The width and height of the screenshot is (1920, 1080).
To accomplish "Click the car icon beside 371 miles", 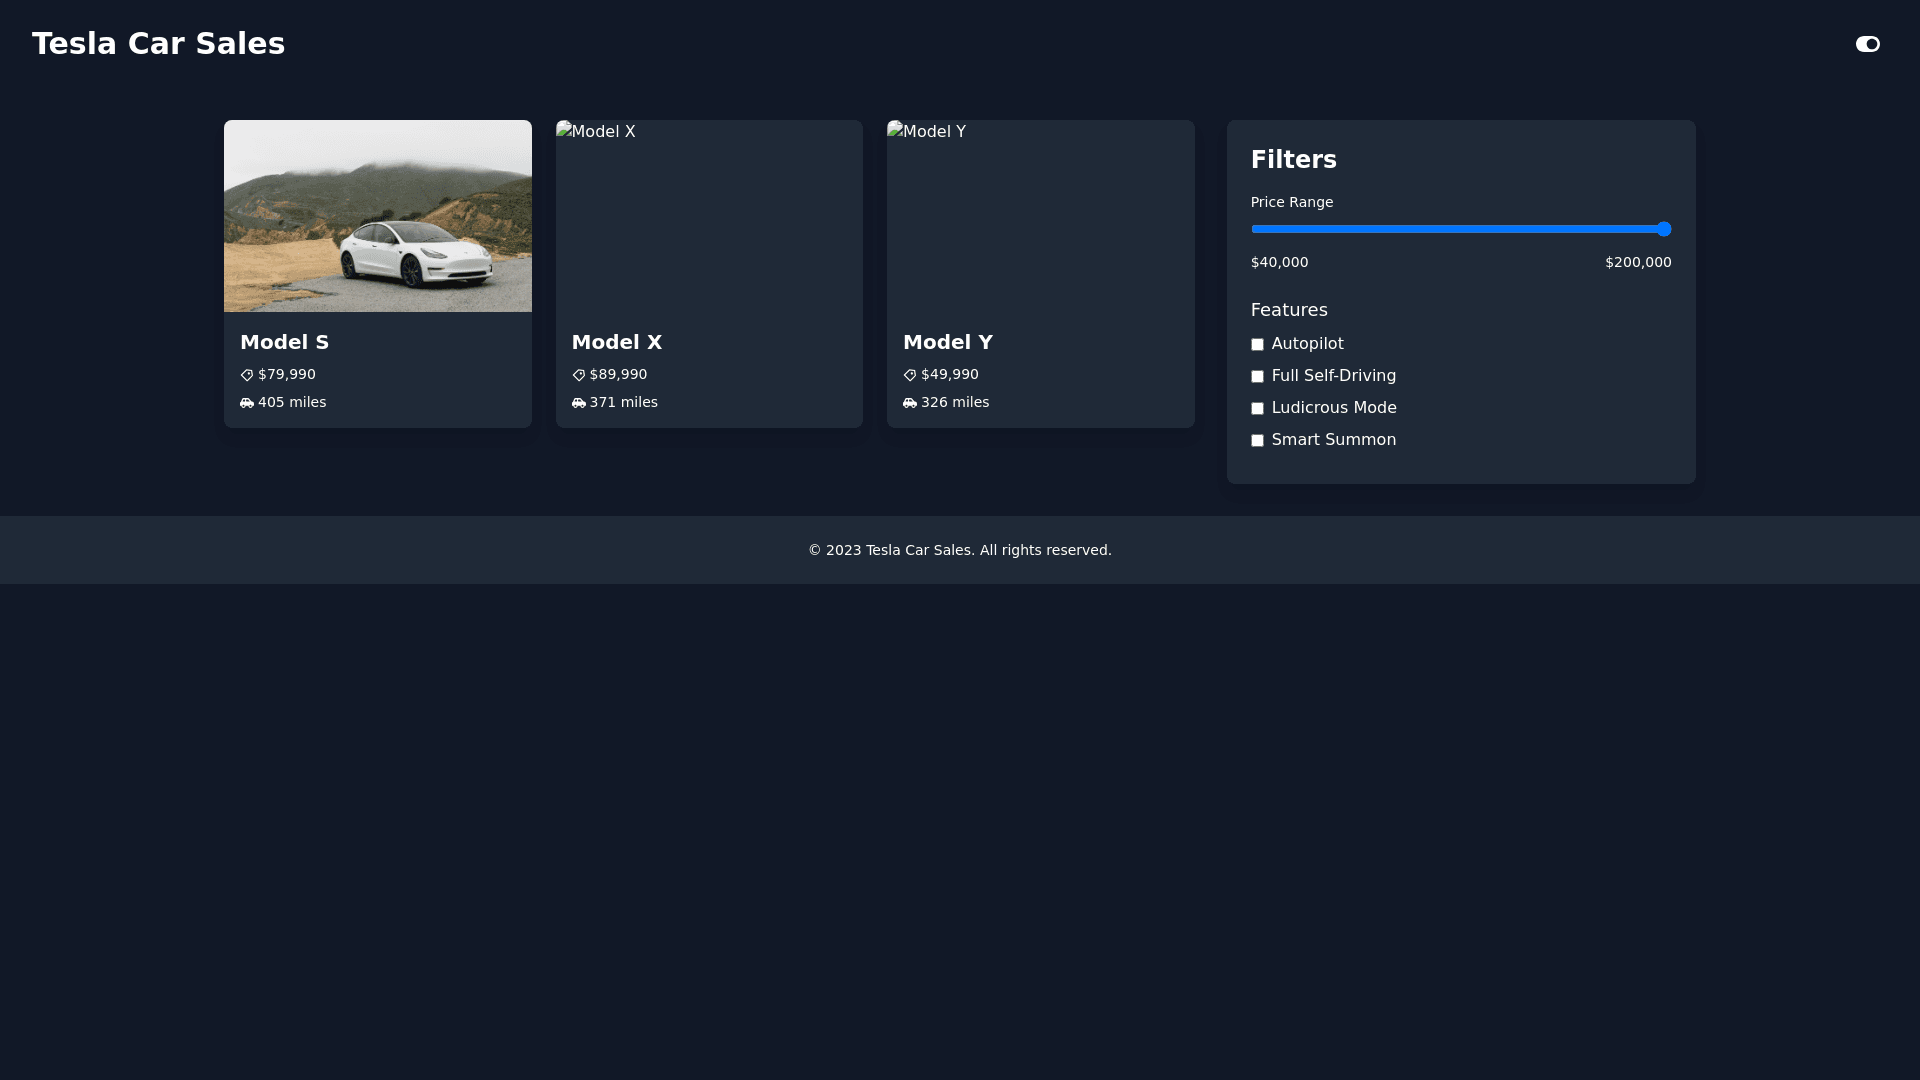I will pyautogui.click(x=578, y=403).
